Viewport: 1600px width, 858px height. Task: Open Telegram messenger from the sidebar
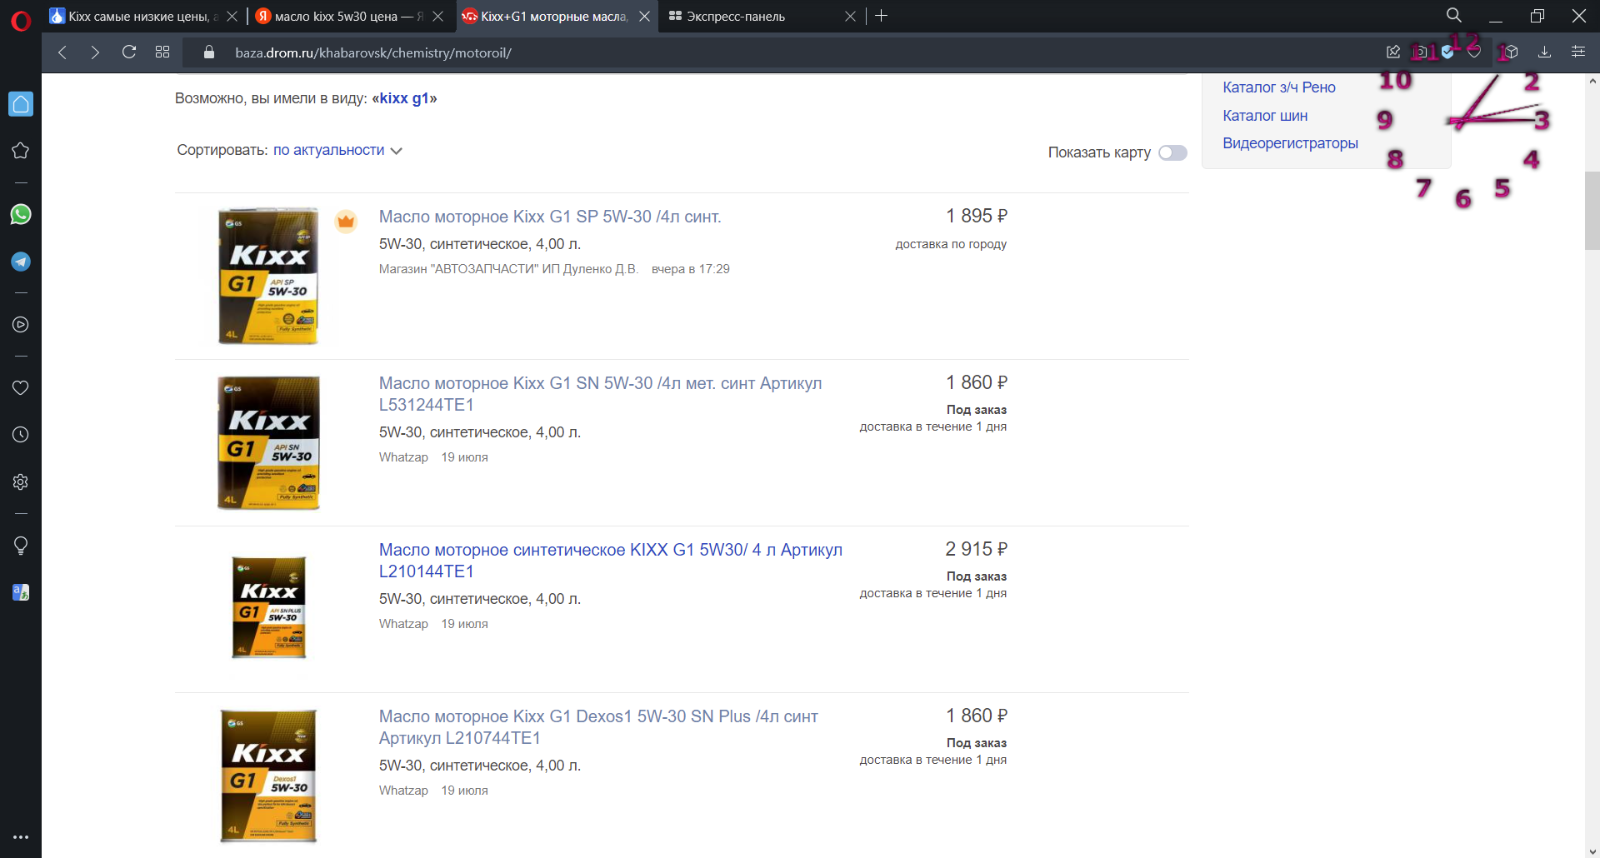click(20, 262)
